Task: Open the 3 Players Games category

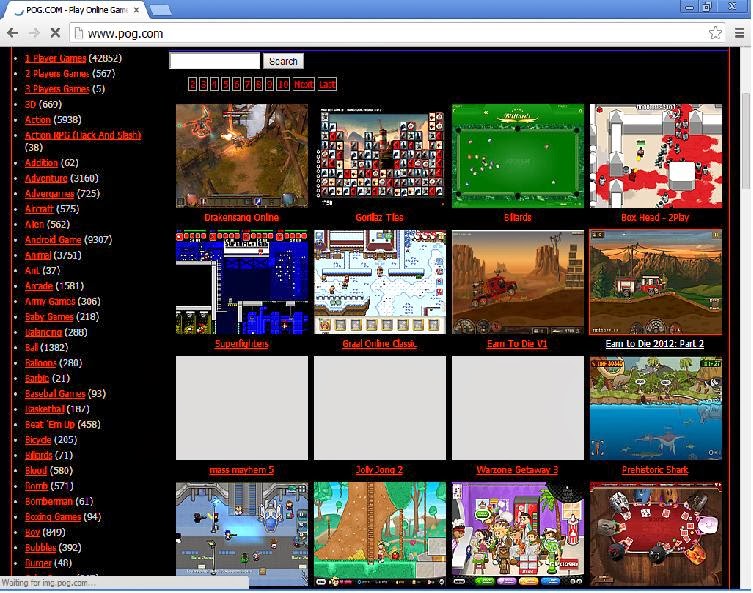Action: 57,89
